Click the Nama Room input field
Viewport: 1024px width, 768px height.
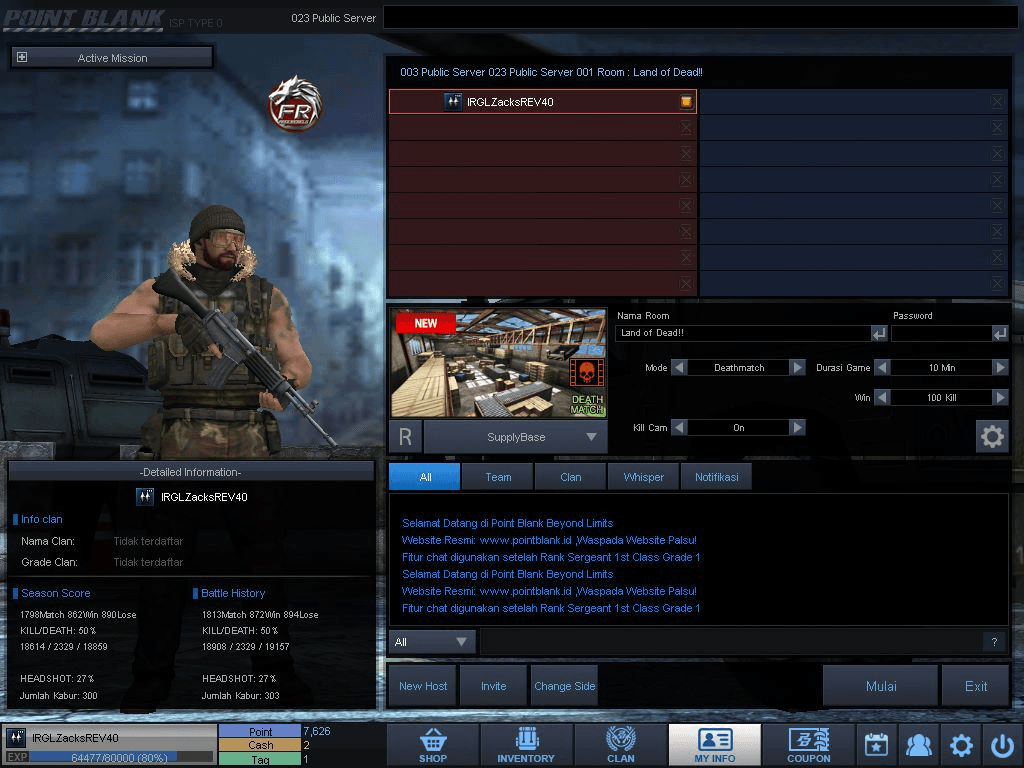(x=743, y=333)
